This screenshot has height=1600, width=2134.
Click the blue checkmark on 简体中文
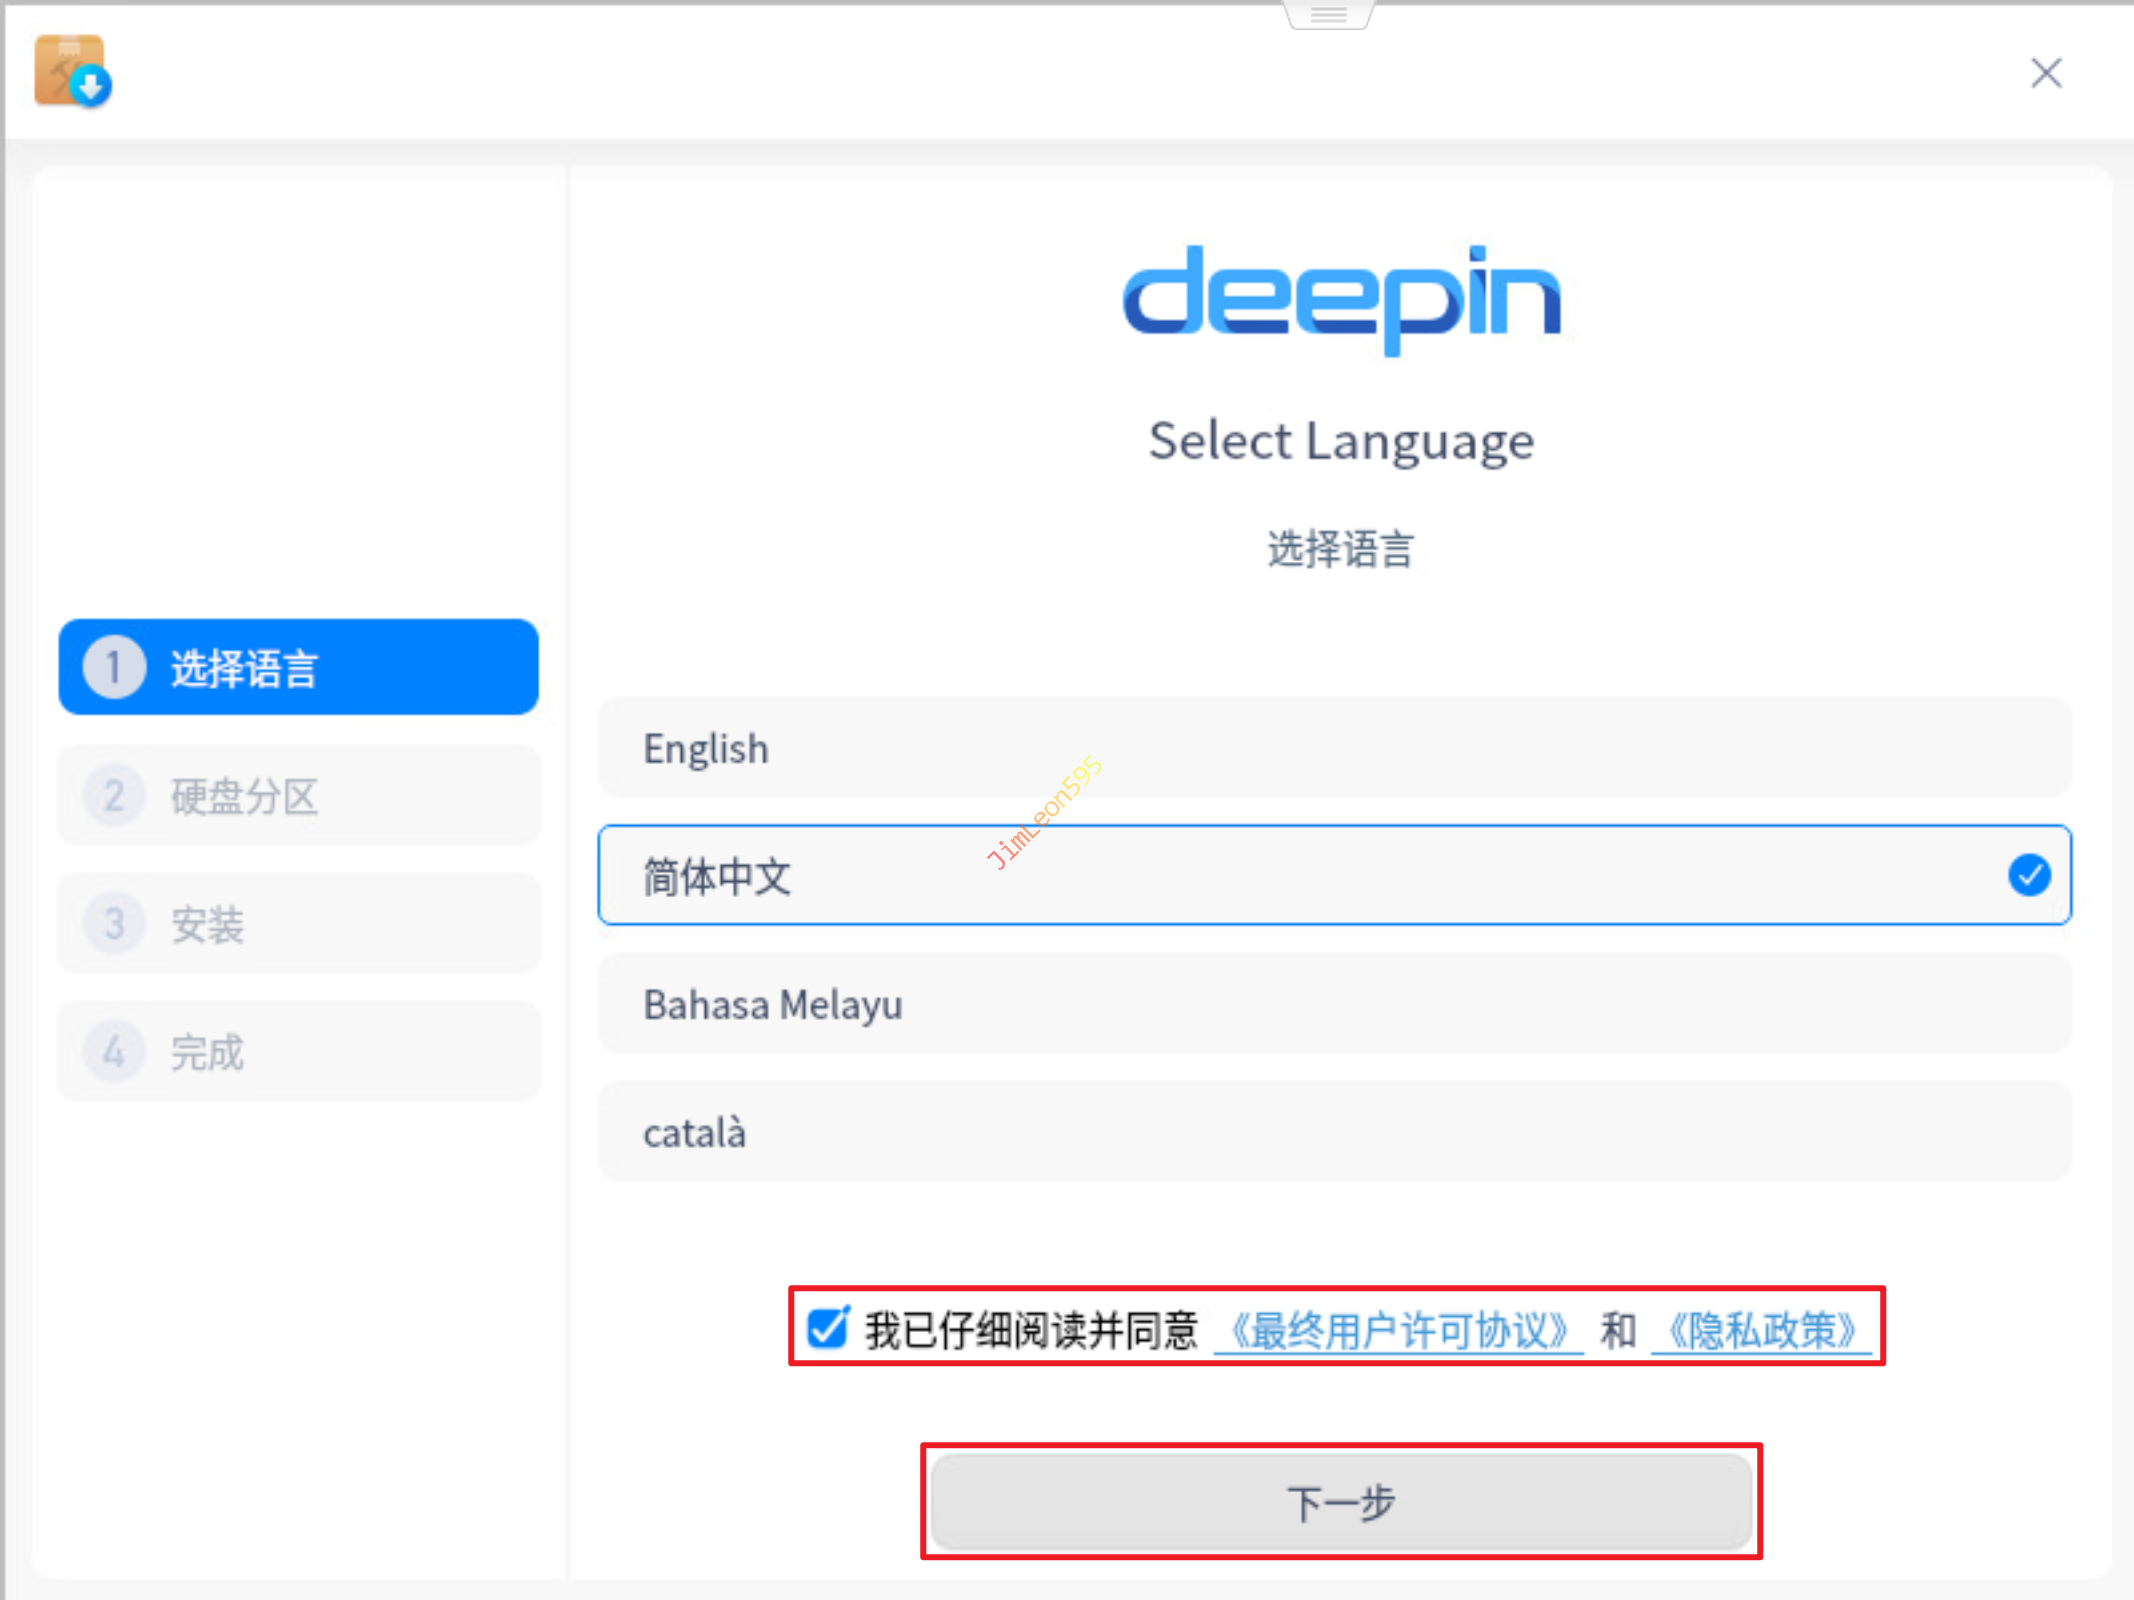(2029, 875)
